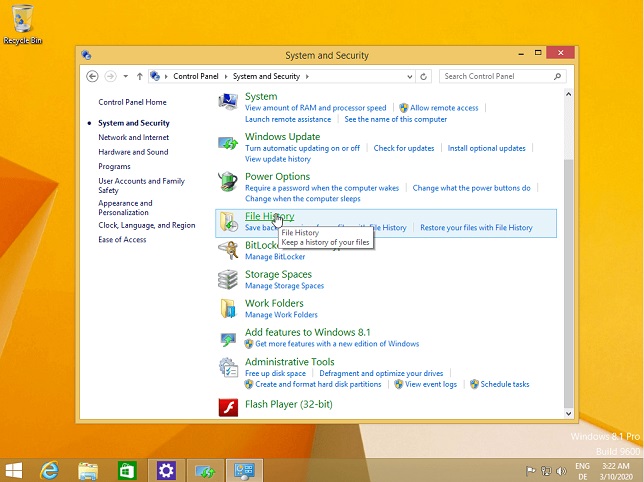Open the Recycle Bin on desktop
This screenshot has width=644, height=482.
[23, 24]
